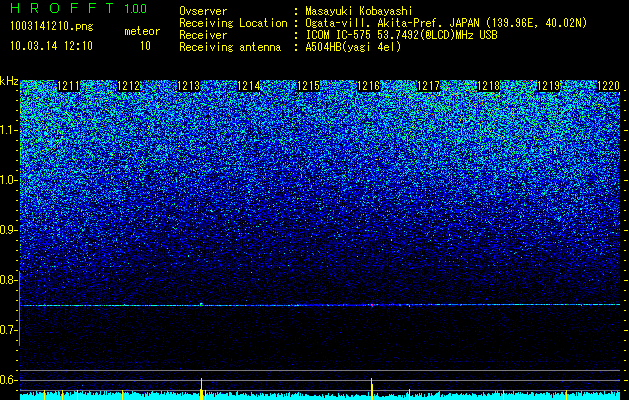Click the 1215 time marker

click(x=308, y=86)
